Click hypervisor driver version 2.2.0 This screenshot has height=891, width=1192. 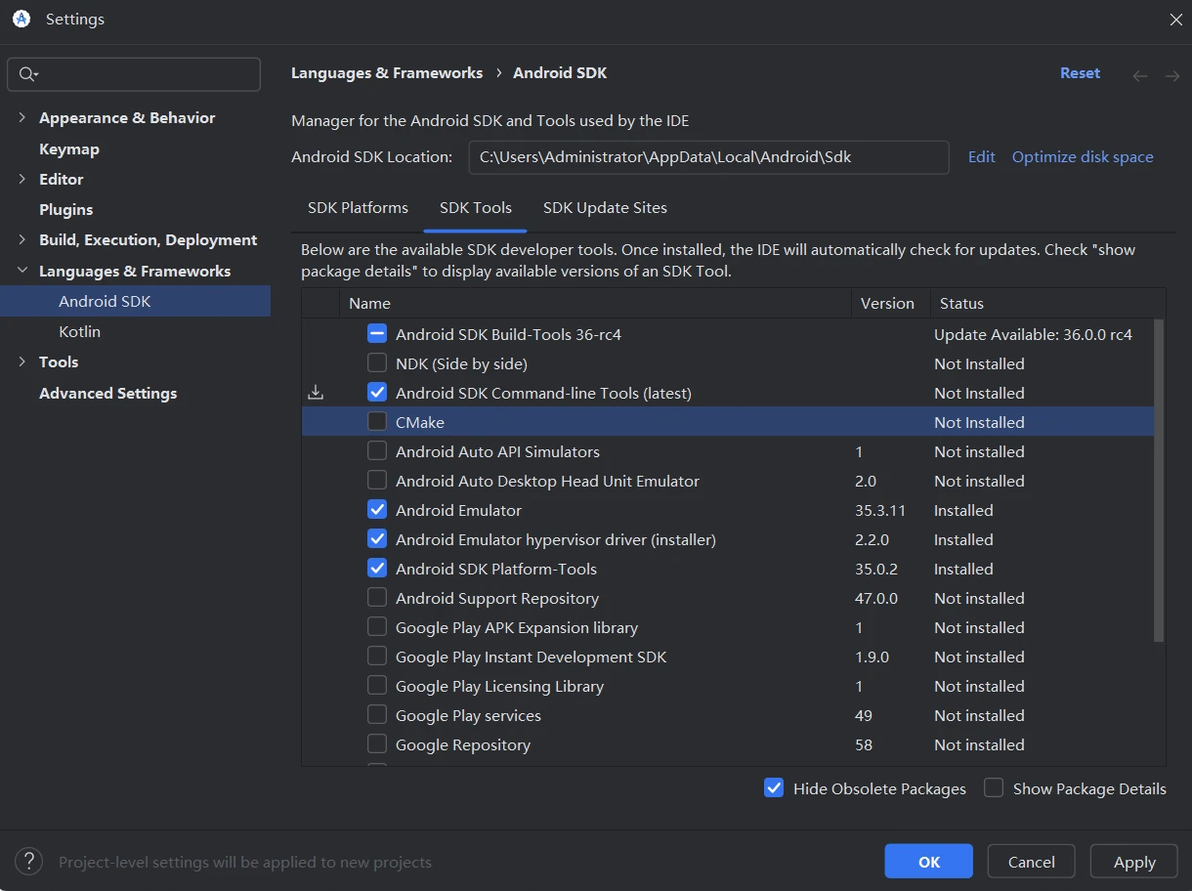click(871, 540)
